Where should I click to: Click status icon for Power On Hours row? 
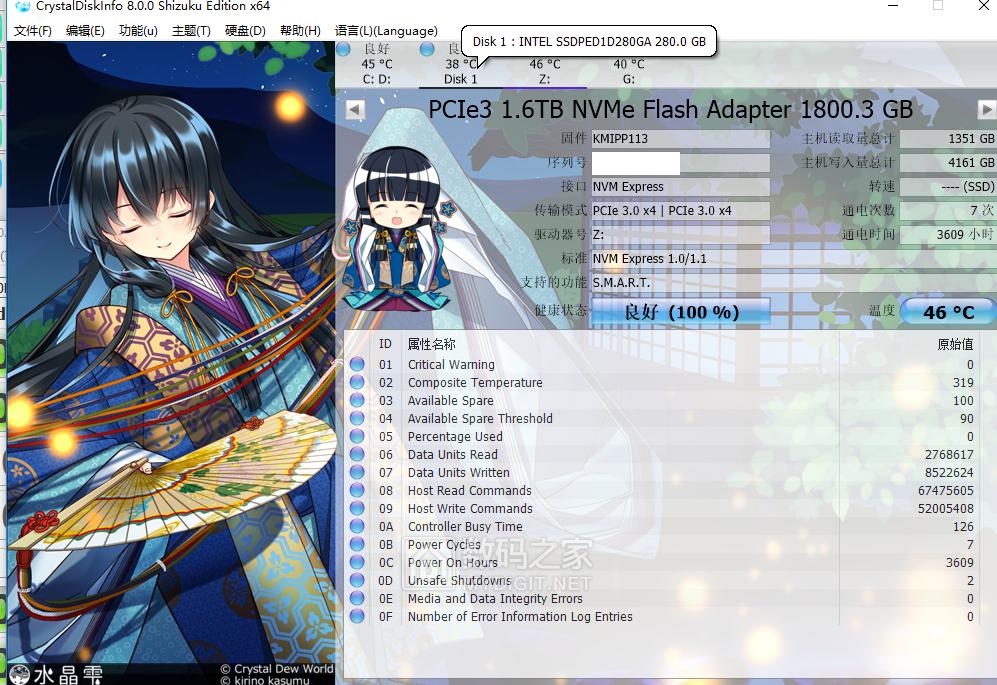pyautogui.click(x=357, y=562)
